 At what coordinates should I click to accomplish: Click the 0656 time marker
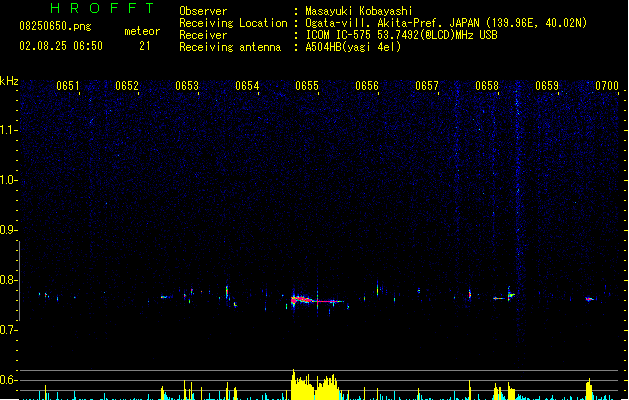pos(367,86)
